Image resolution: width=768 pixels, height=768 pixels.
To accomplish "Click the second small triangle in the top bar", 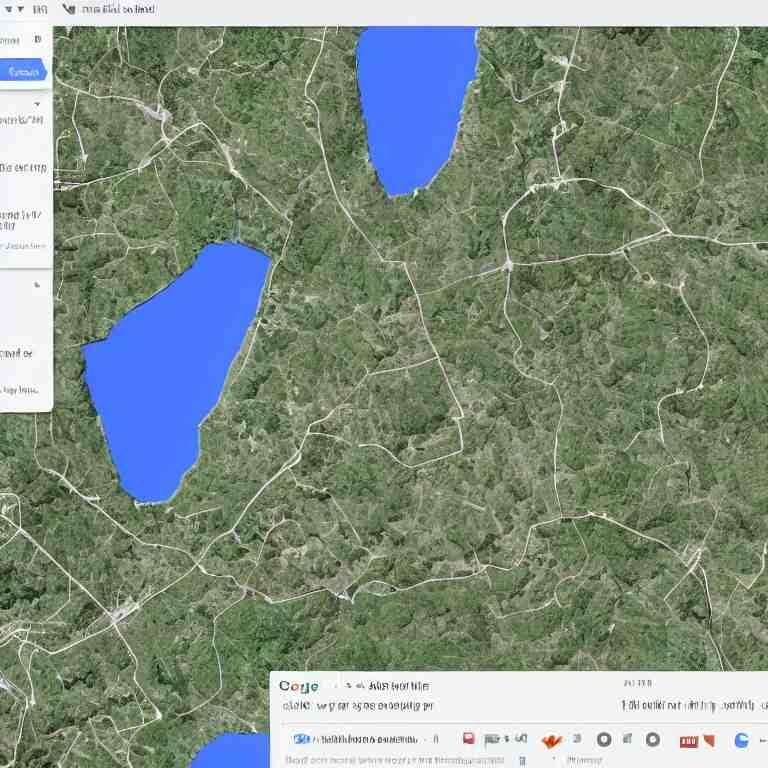I will [x=21, y=9].
